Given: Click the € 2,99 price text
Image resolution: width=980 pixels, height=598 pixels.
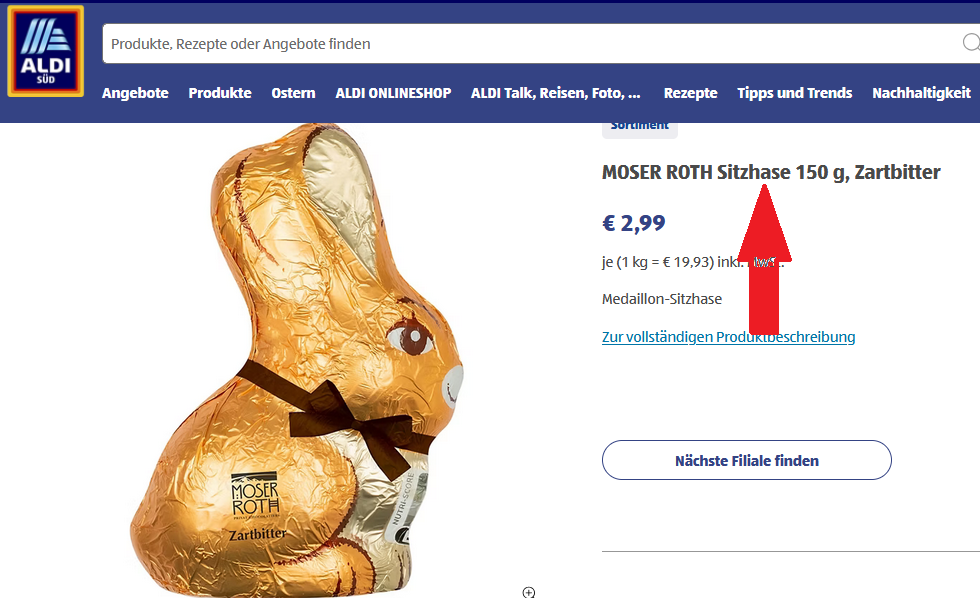Looking at the screenshot, I should coord(633,223).
